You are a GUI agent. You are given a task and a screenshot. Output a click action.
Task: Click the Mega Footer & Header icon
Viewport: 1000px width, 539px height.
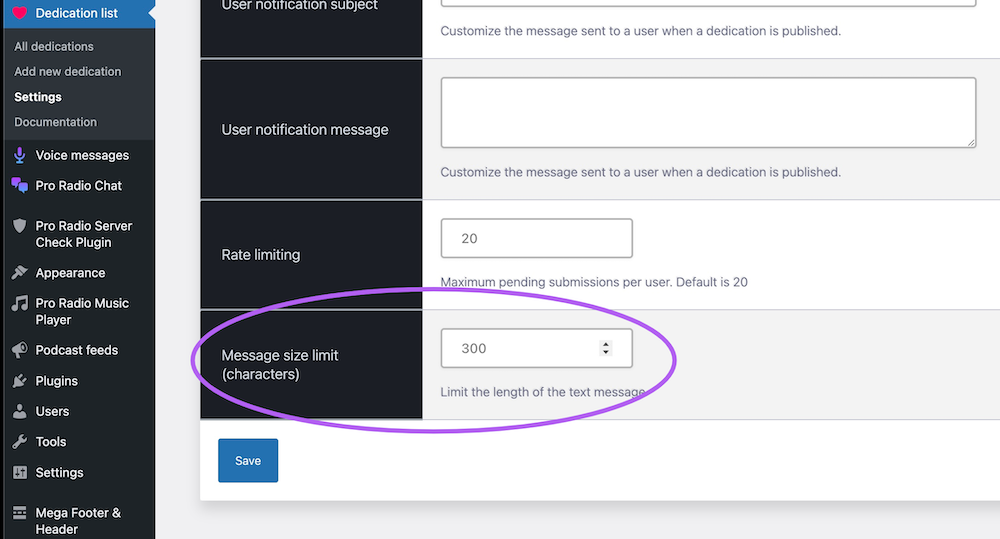(19, 513)
